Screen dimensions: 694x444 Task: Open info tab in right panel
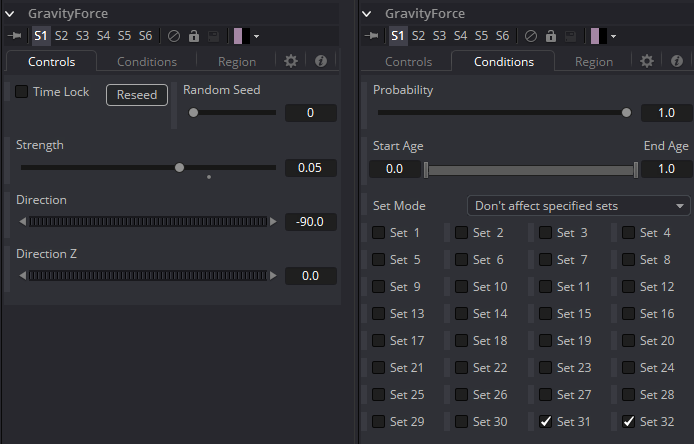(677, 61)
